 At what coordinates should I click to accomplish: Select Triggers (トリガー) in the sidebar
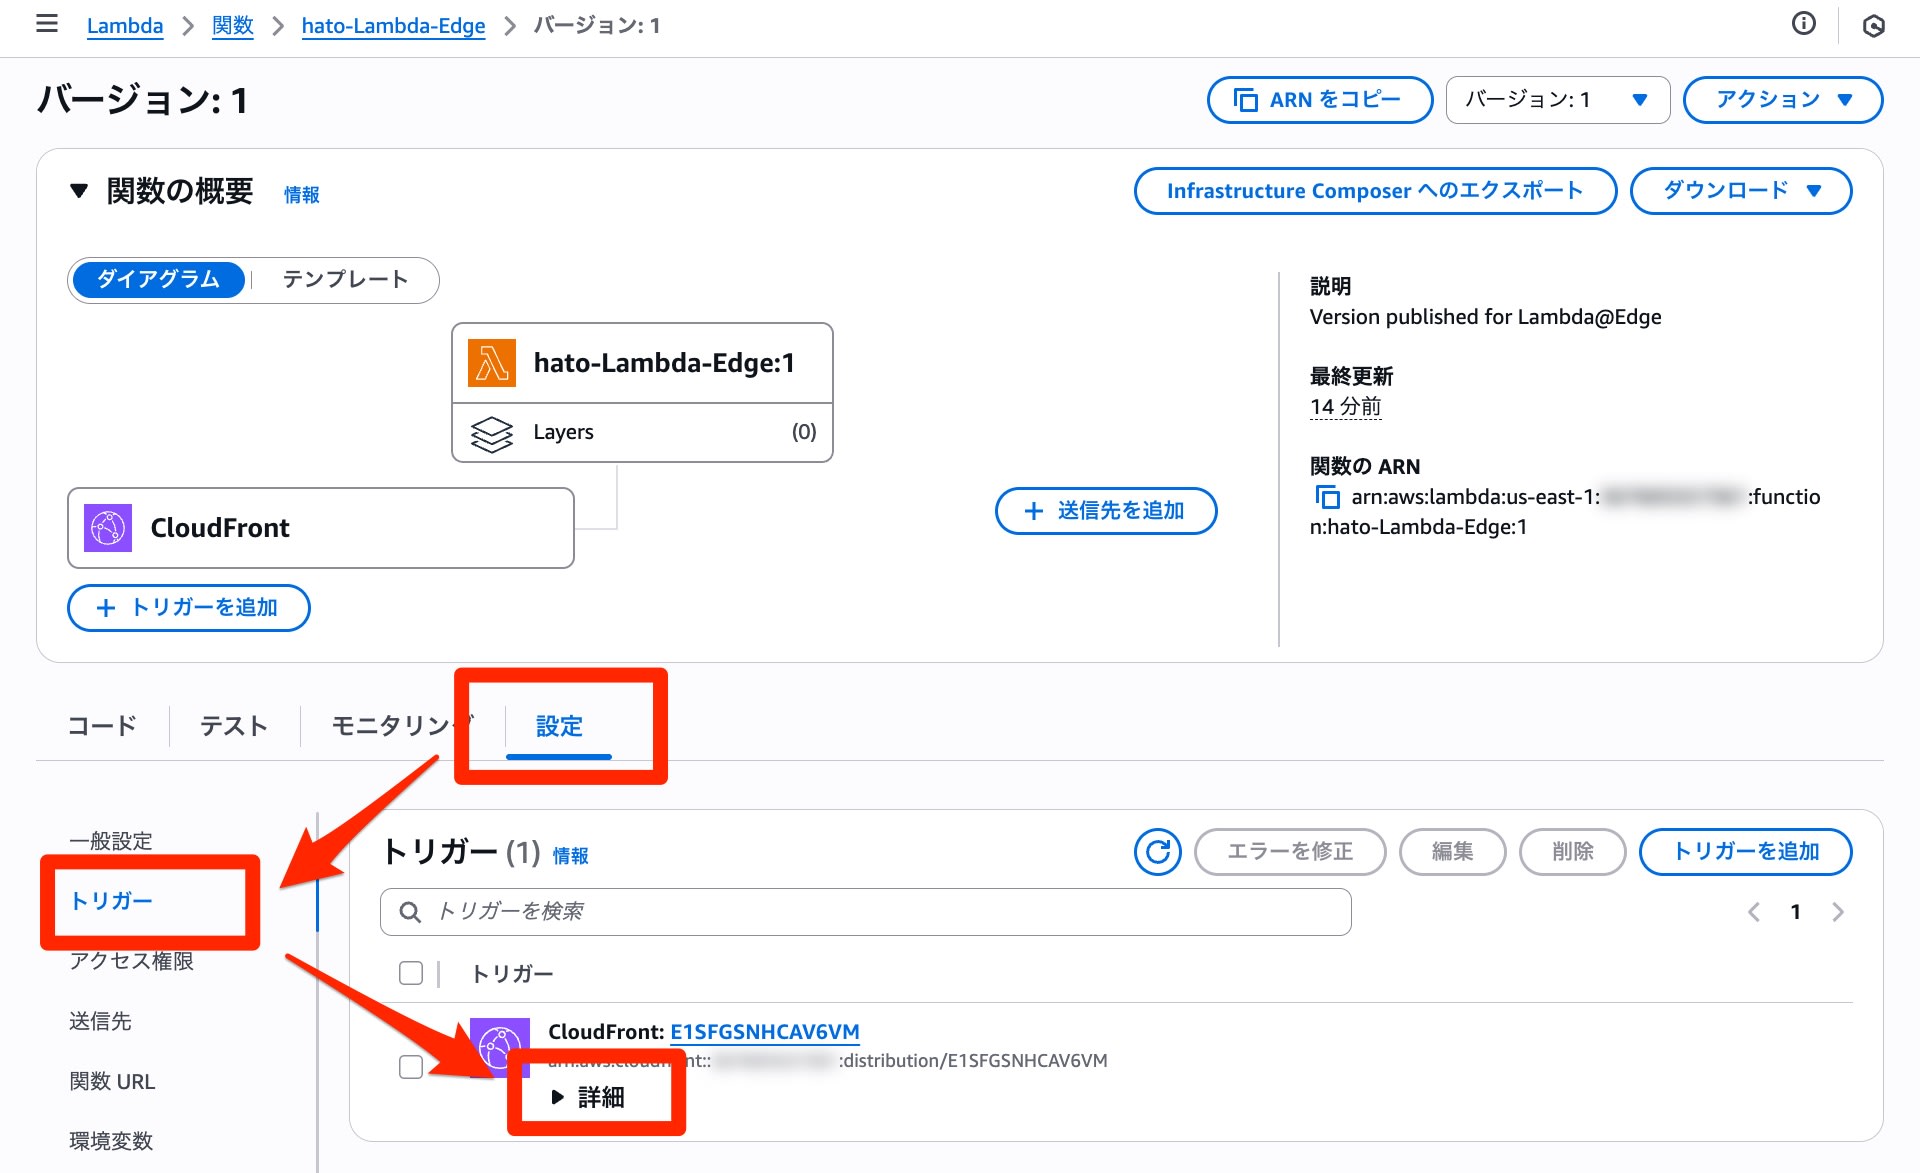click(111, 901)
